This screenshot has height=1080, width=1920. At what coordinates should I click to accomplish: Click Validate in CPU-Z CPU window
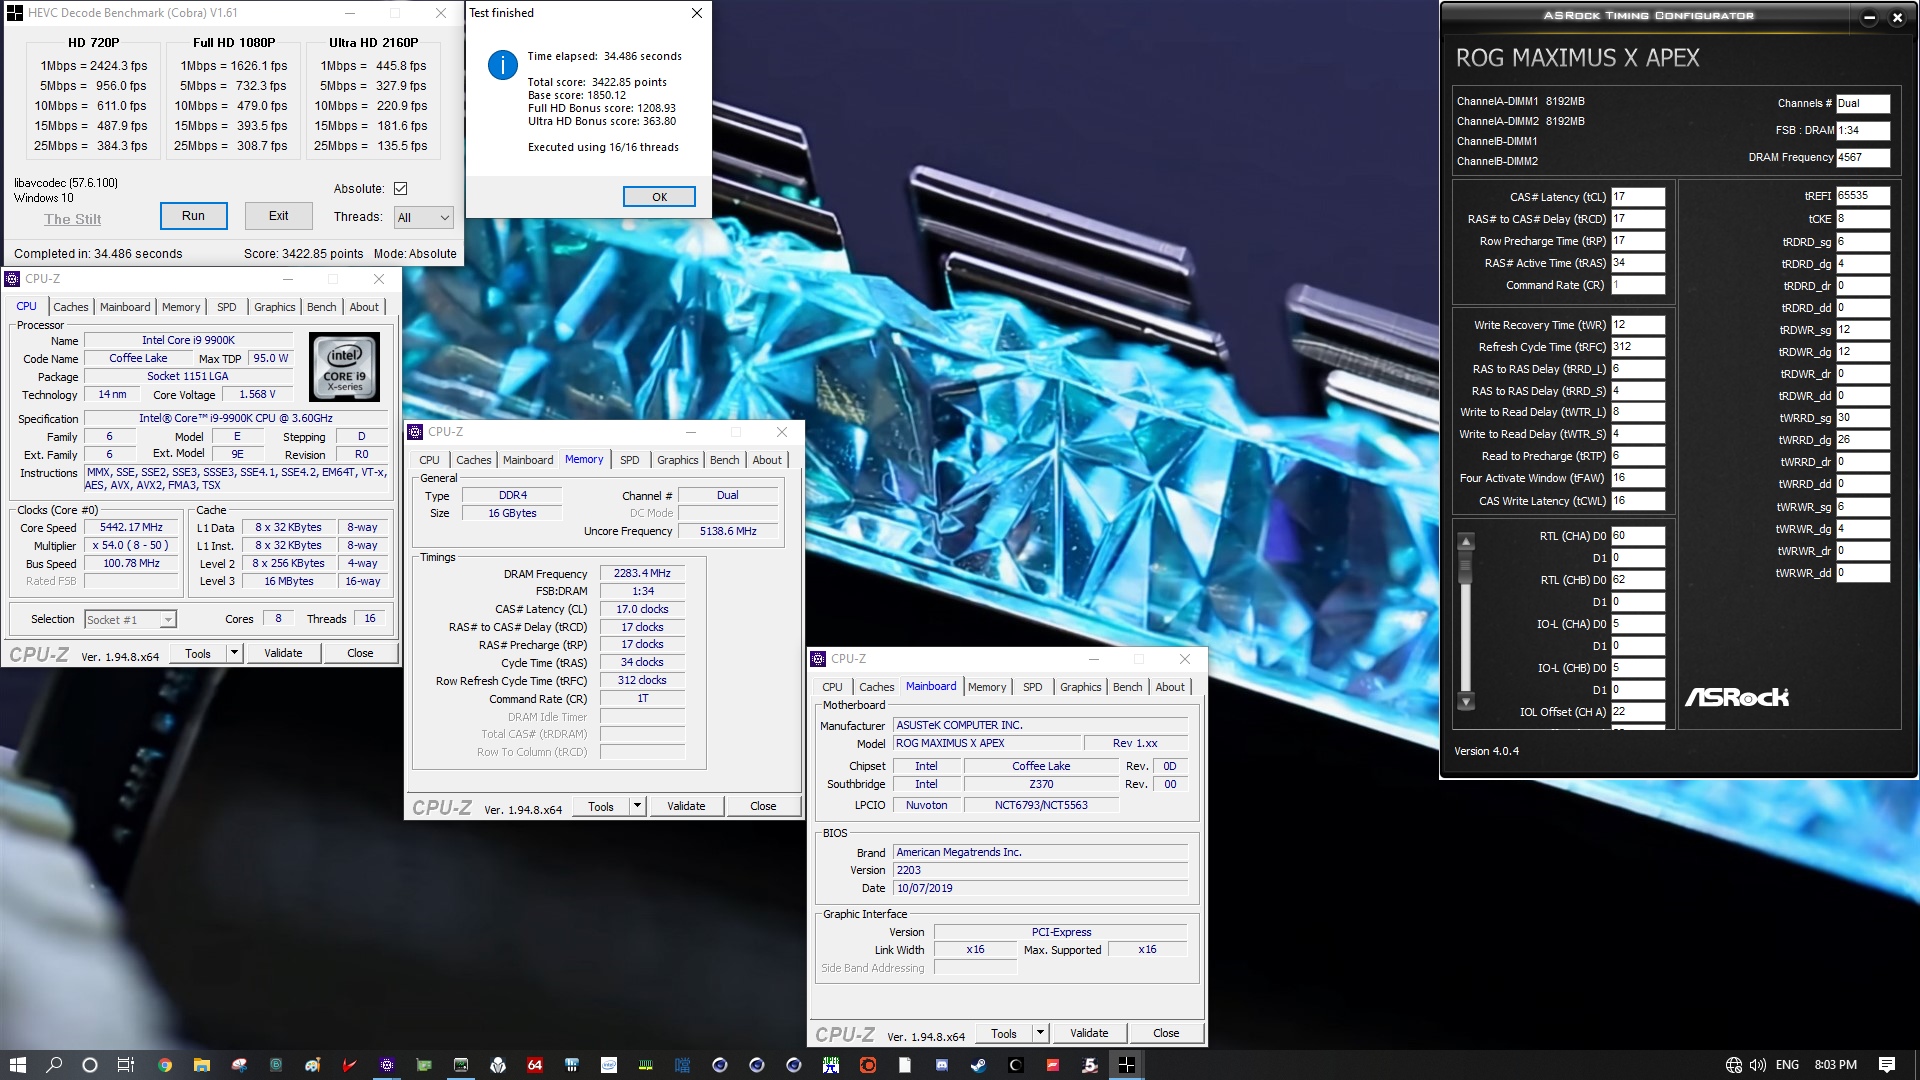[x=283, y=653]
